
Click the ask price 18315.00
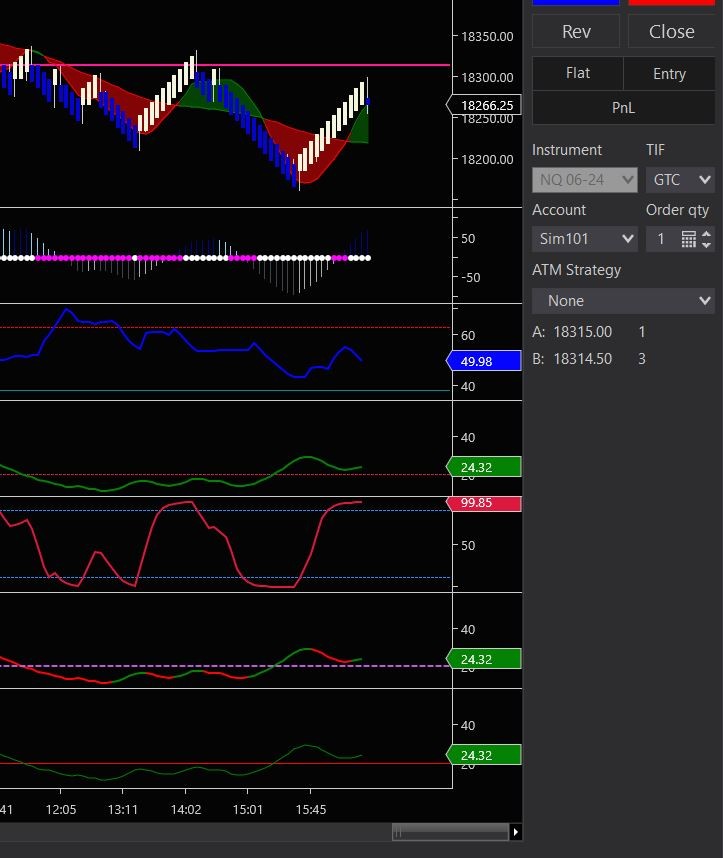(x=582, y=332)
